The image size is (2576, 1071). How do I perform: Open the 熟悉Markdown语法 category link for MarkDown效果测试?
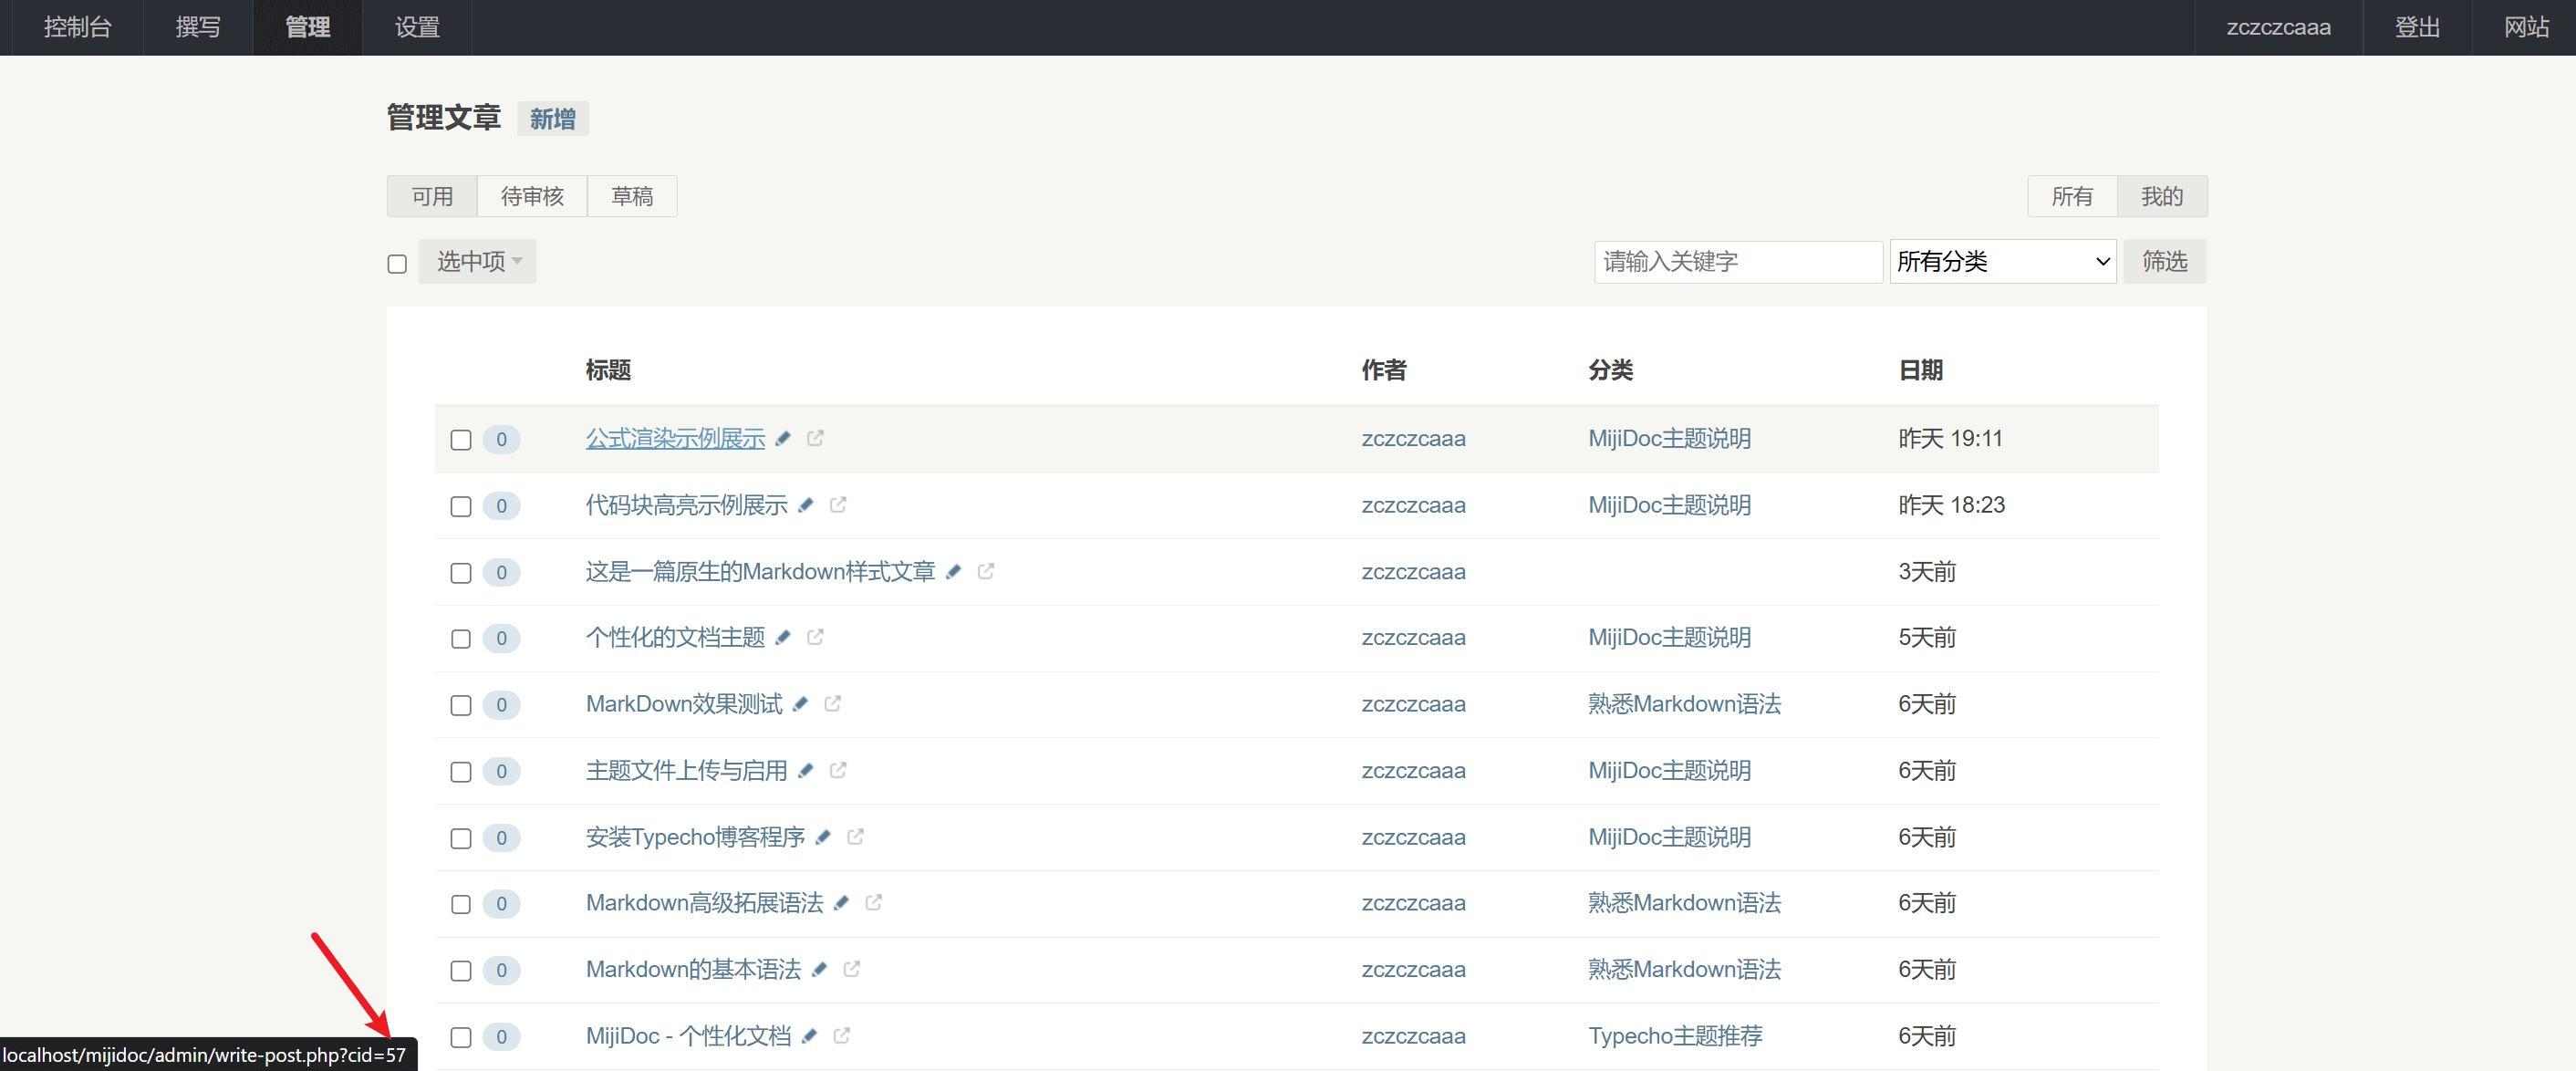tap(1684, 704)
